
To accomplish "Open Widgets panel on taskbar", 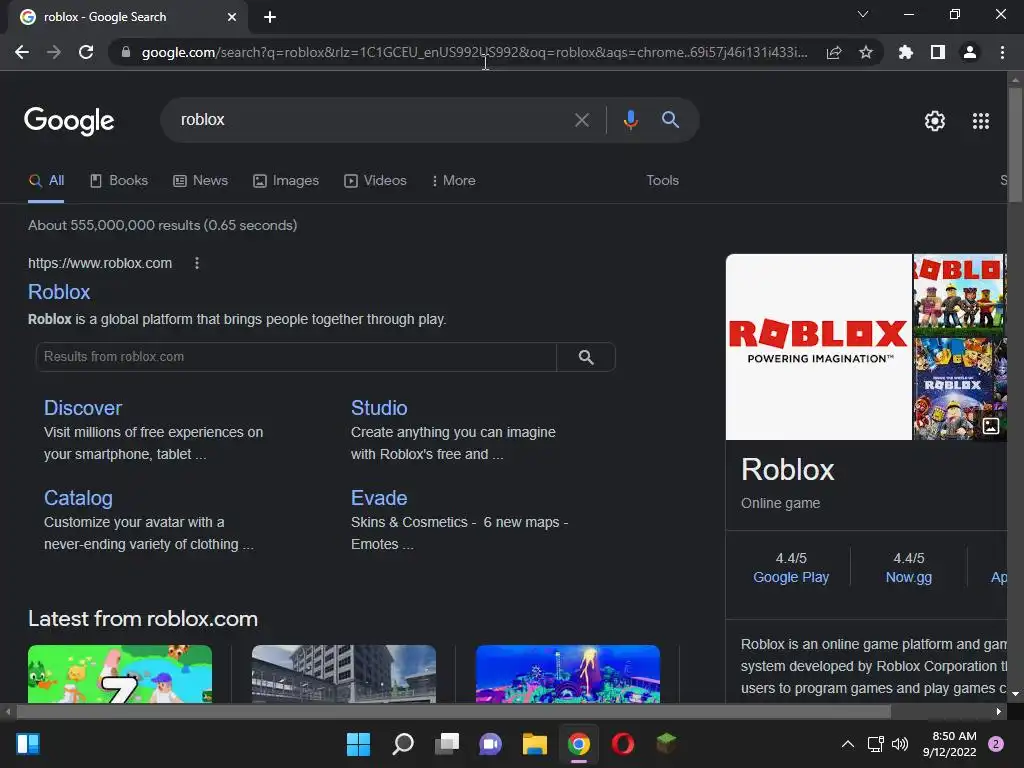I will 28,744.
